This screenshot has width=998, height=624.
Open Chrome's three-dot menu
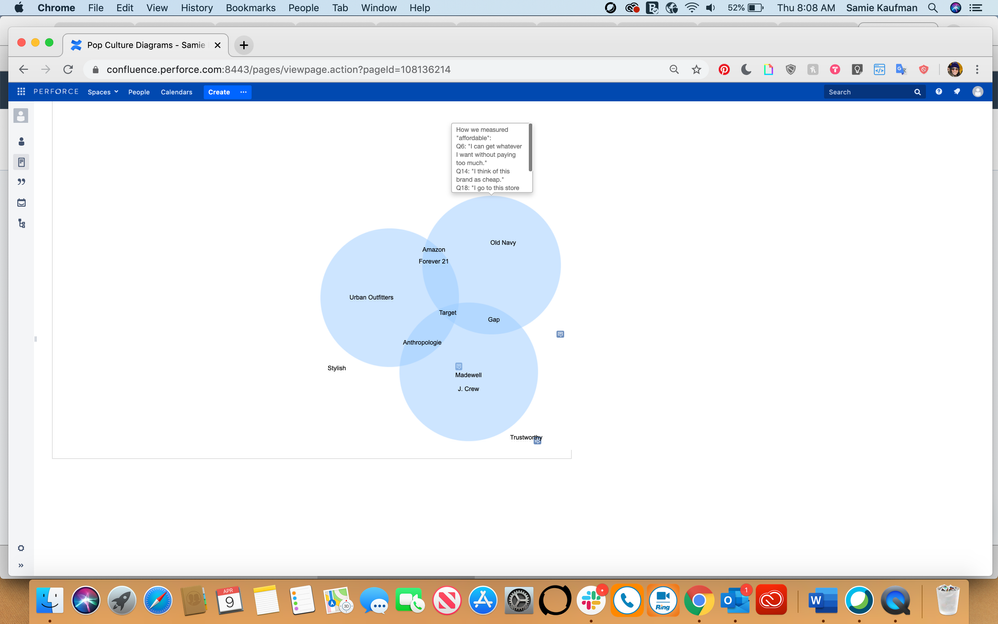tap(977, 69)
